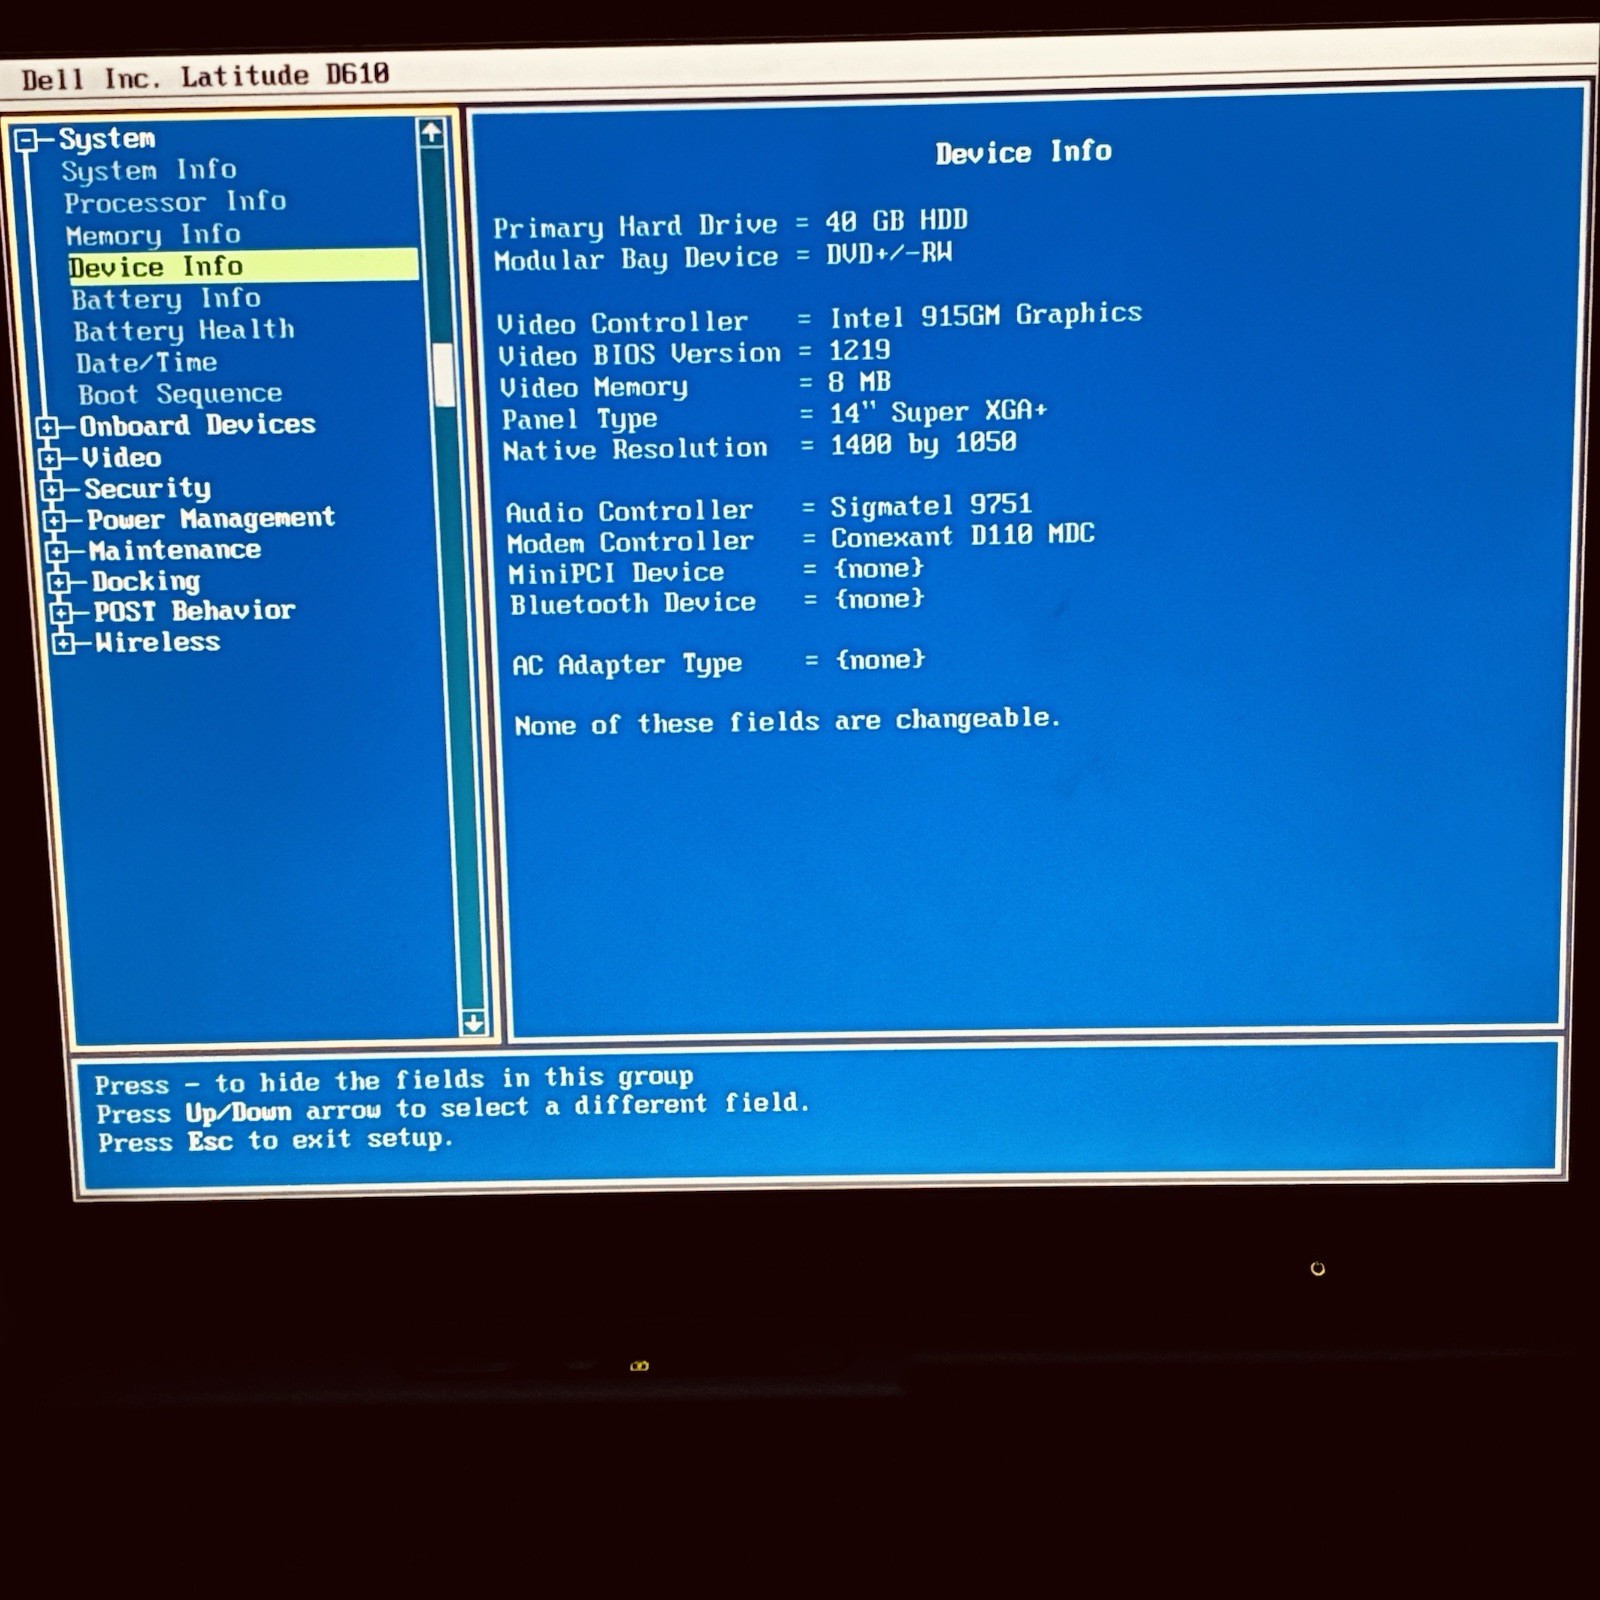1600x1600 pixels.
Task: Click the Device Info heading
Action: [x=1023, y=152]
